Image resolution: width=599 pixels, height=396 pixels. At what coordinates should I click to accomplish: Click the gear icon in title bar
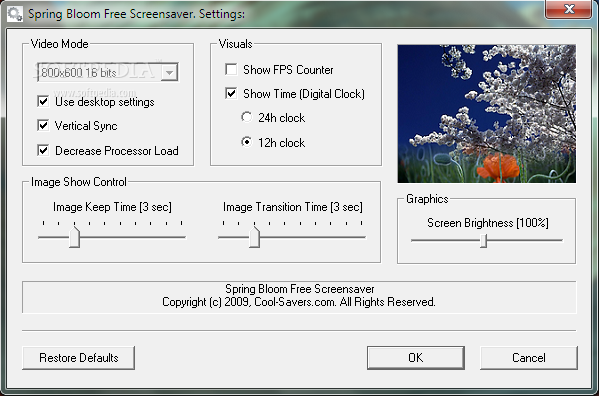tap(15, 14)
